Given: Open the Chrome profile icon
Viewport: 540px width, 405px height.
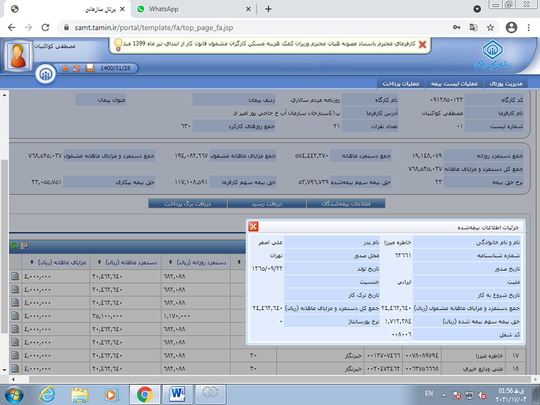Looking at the screenshot, I should [511, 28].
